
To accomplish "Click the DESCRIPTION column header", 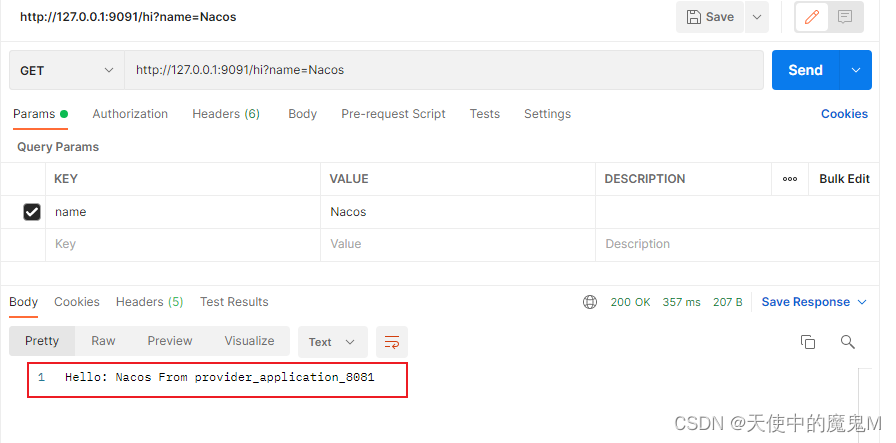I will pos(645,179).
